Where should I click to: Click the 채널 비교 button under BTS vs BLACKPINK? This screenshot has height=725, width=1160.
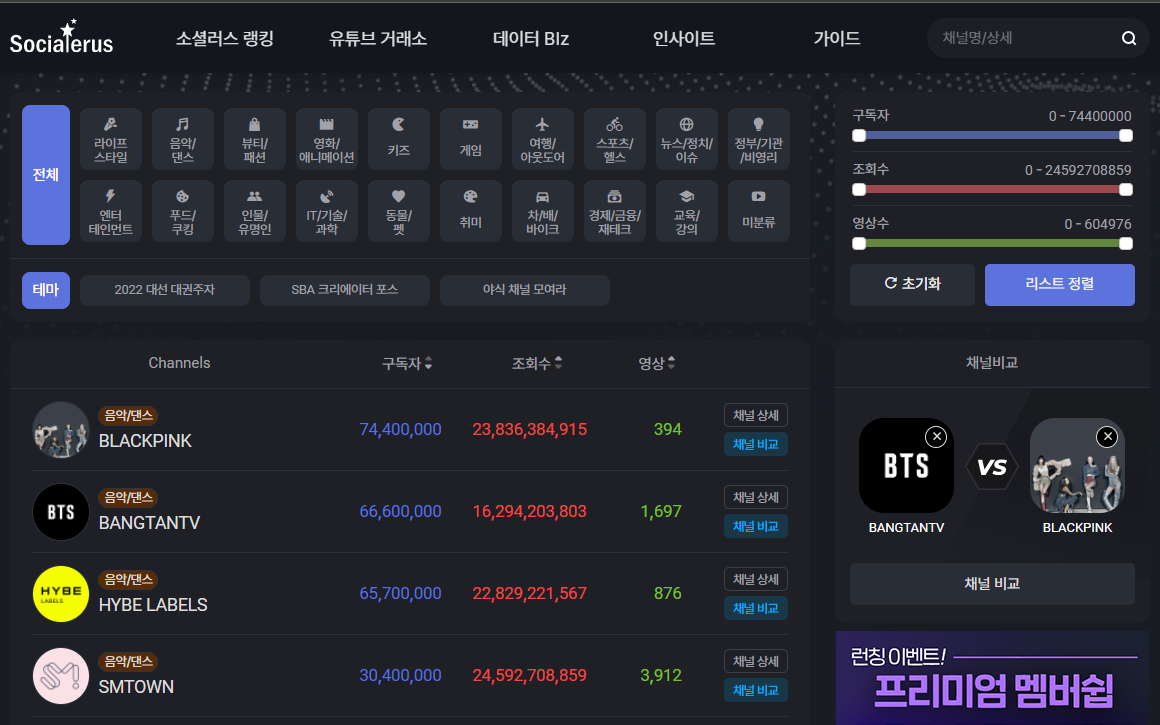coord(992,584)
